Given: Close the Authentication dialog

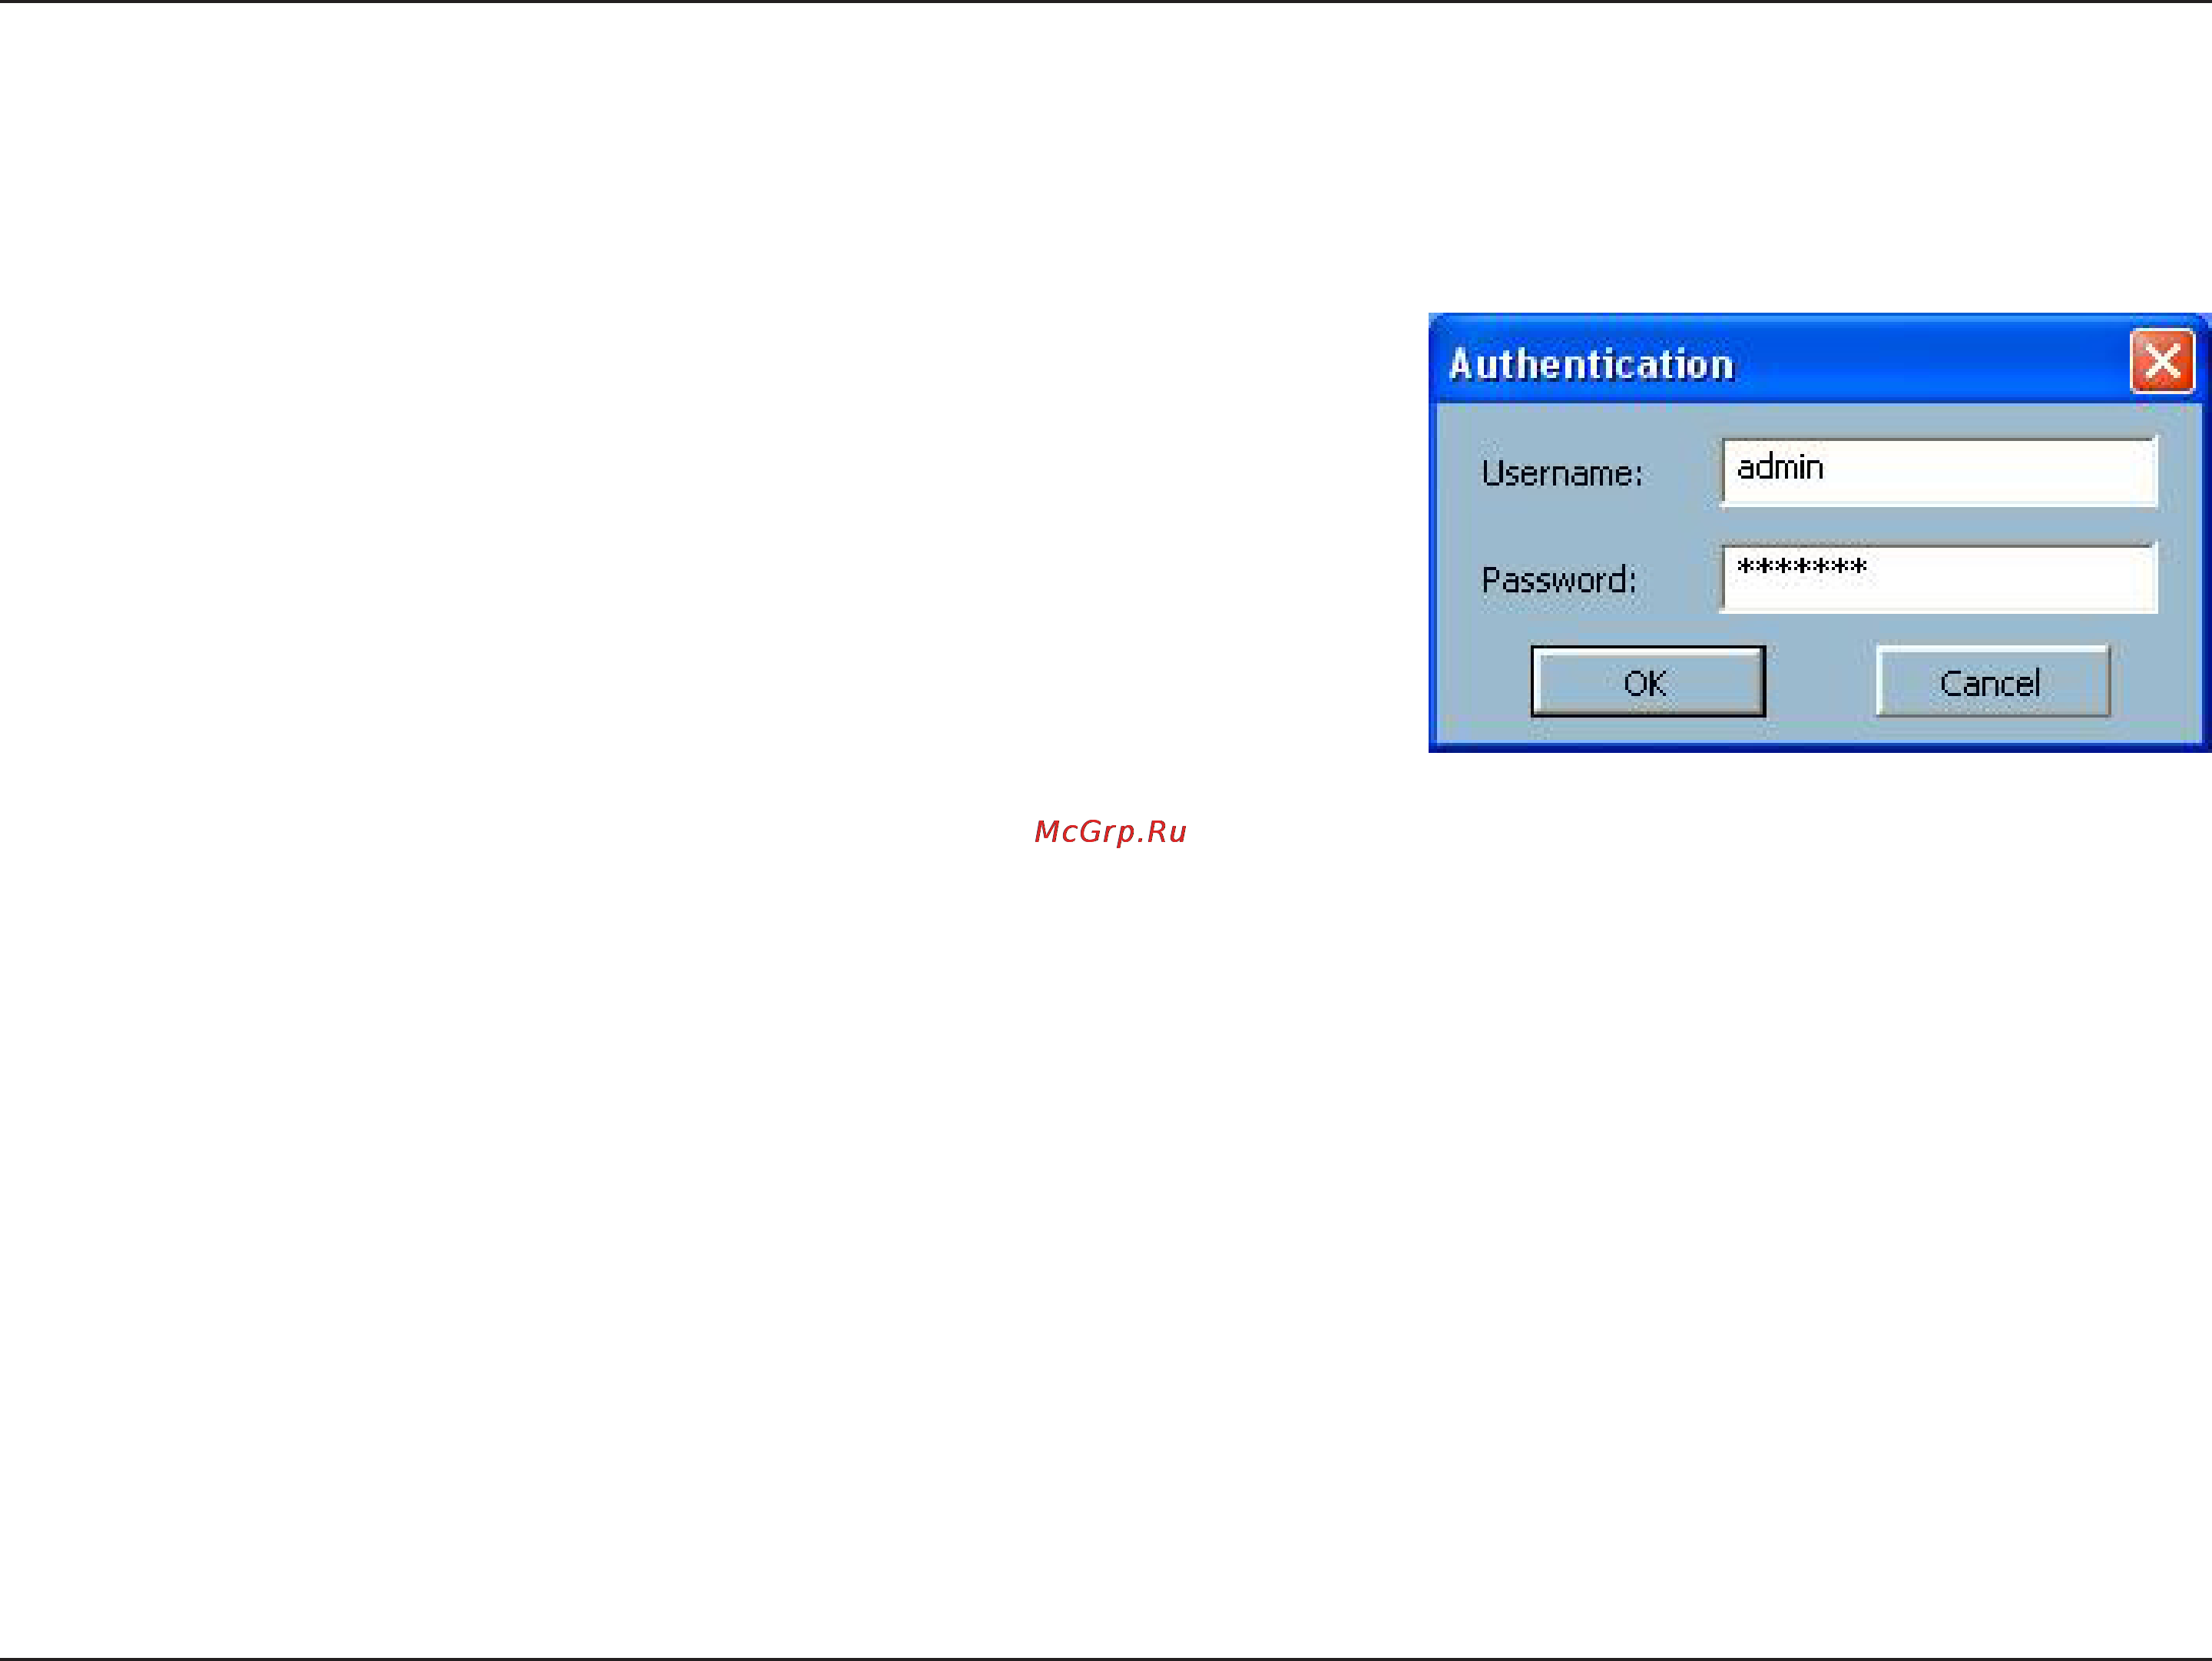Looking at the screenshot, I should [x=2162, y=361].
